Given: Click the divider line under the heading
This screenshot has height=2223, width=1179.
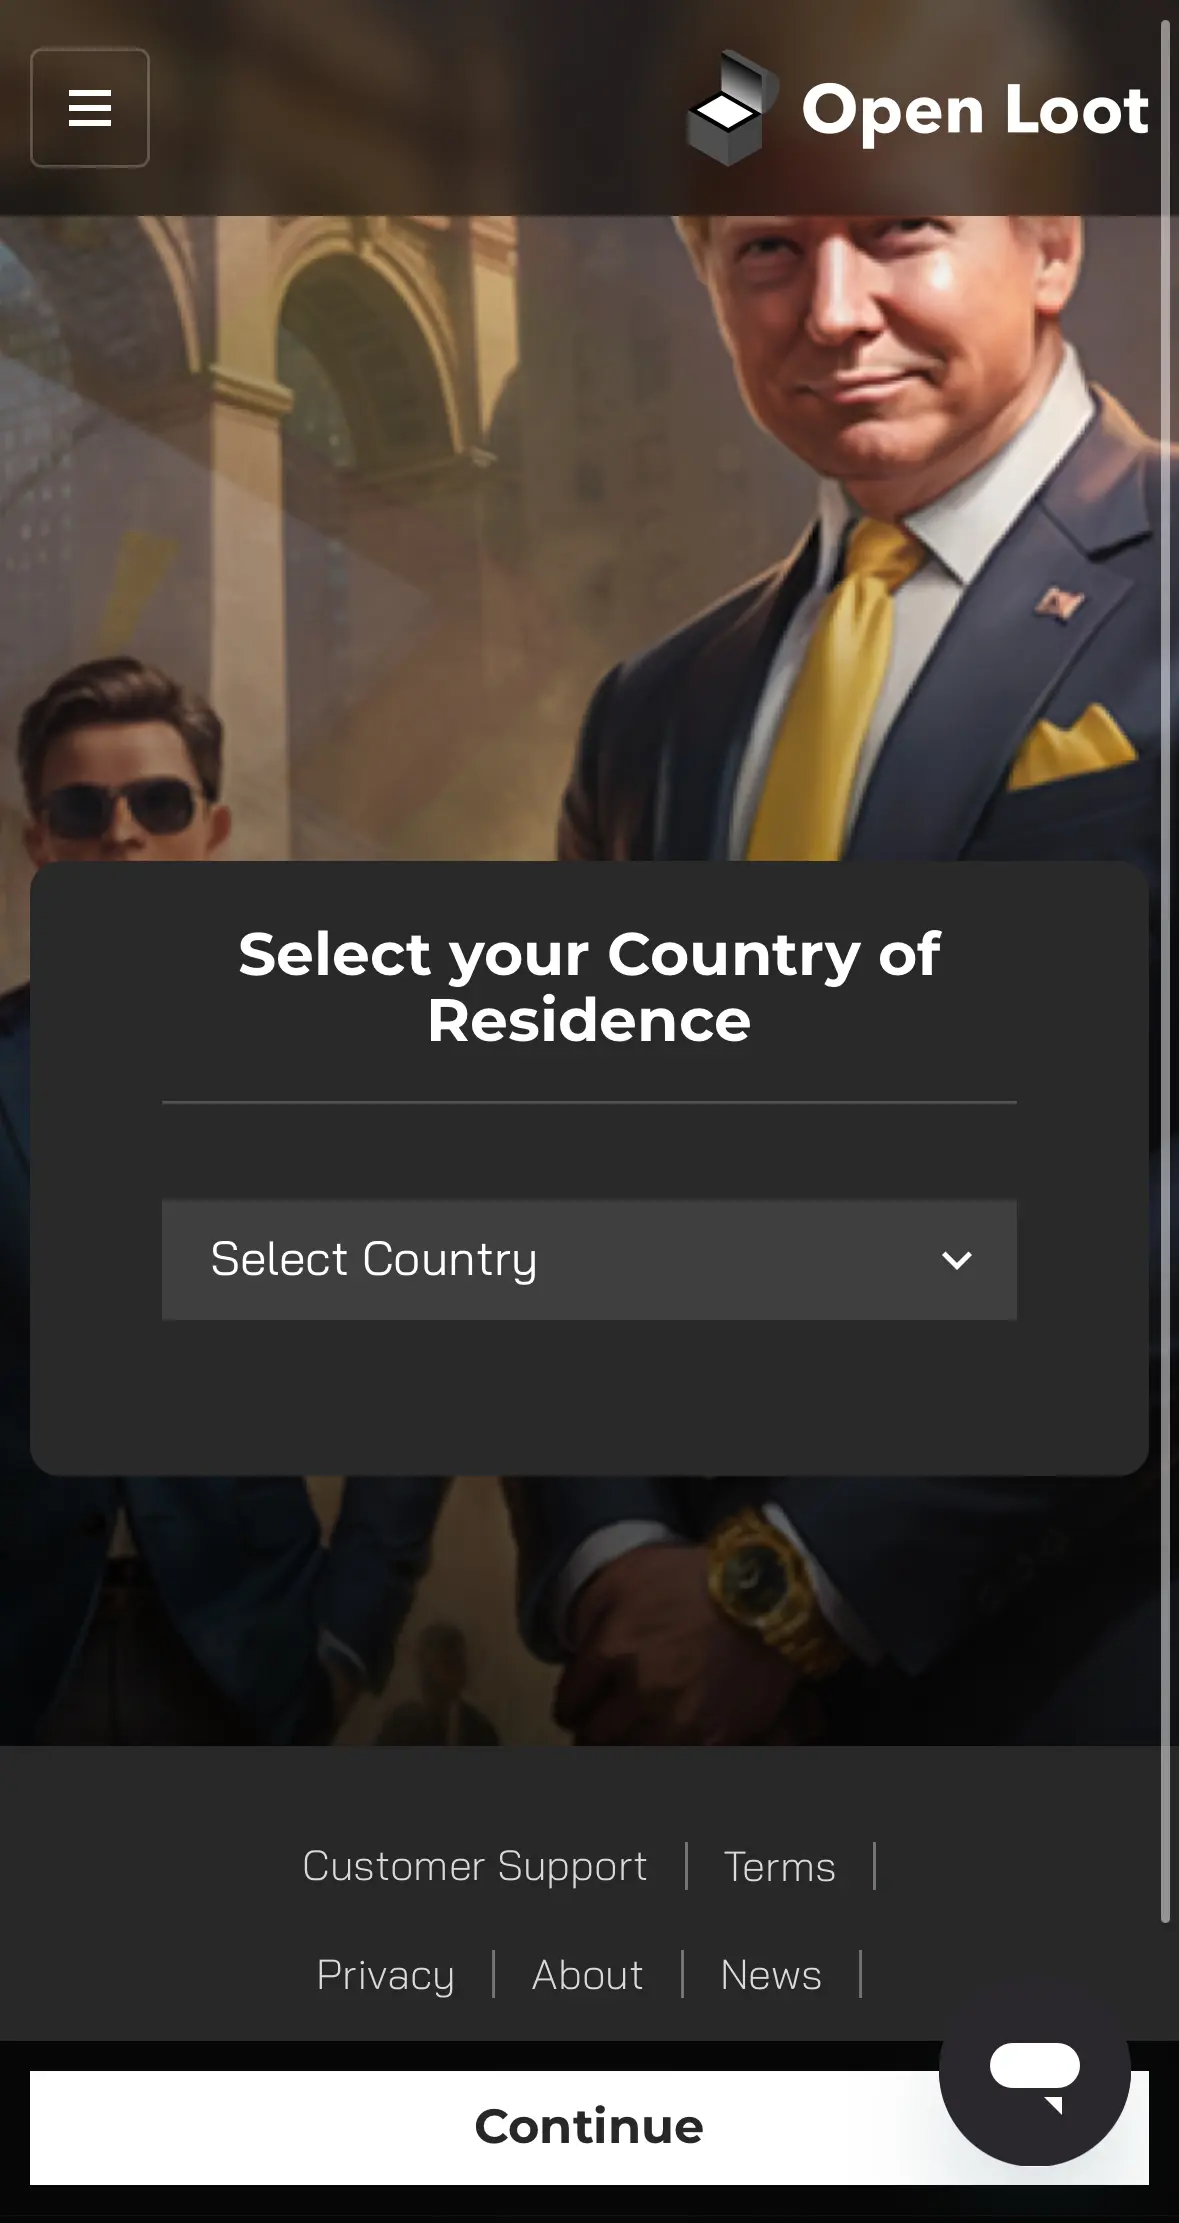Looking at the screenshot, I should coord(589,1102).
